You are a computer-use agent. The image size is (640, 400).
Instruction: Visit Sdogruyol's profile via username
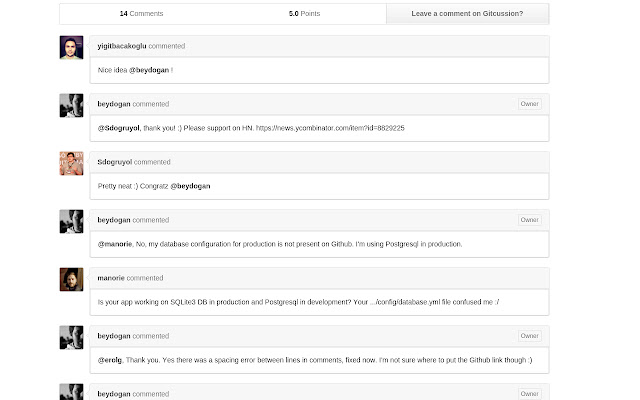click(x=115, y=162)
